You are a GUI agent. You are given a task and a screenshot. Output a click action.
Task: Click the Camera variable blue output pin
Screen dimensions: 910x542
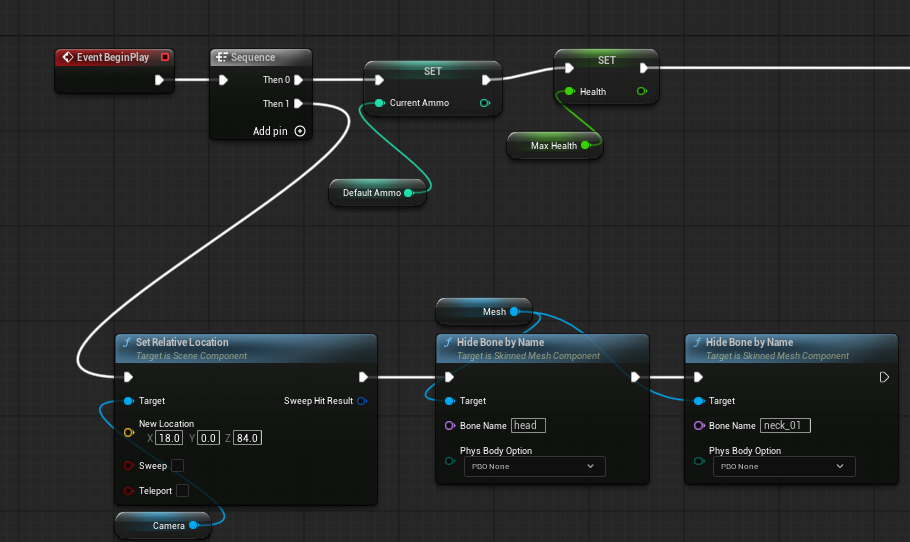tap(193, 525)
